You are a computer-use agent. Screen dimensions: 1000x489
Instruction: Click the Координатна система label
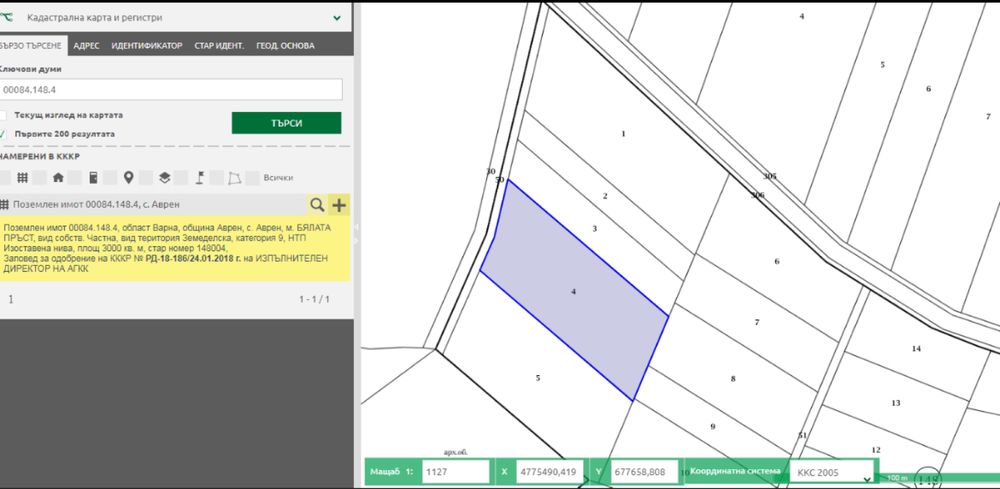pos(735,472)
